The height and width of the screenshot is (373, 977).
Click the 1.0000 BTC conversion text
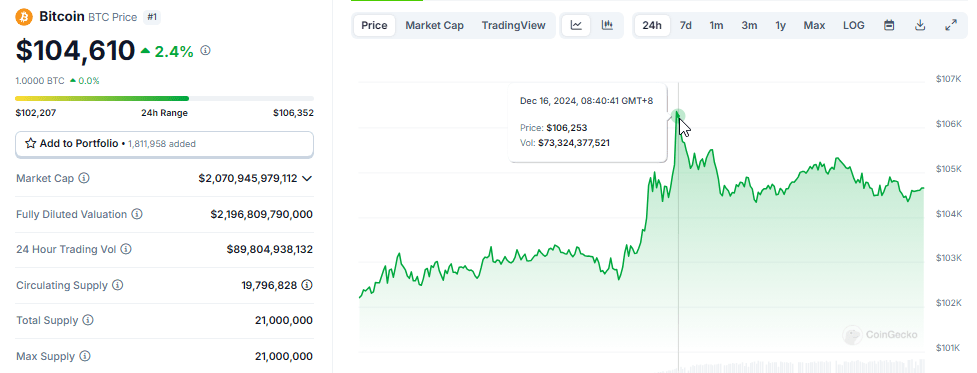40,80
